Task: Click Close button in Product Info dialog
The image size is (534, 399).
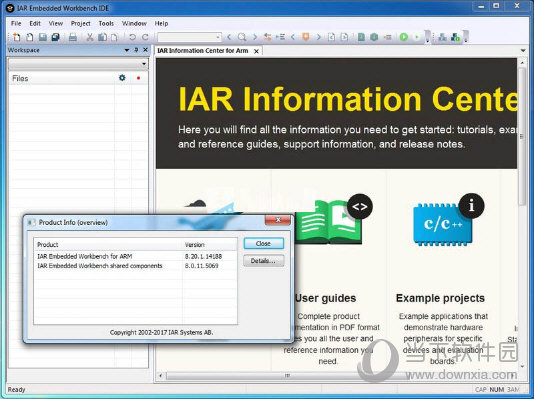Action: click(x=264, y=243)
